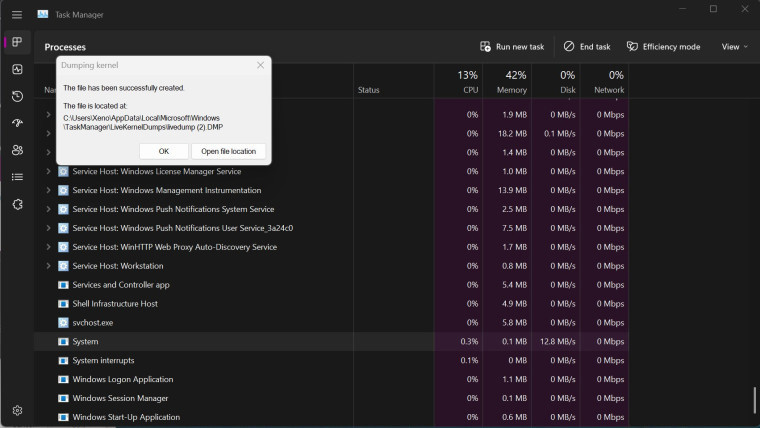Expand Service Host: Workstation row
This screenshot has height=428, width=760.
(x=48, y=266)
